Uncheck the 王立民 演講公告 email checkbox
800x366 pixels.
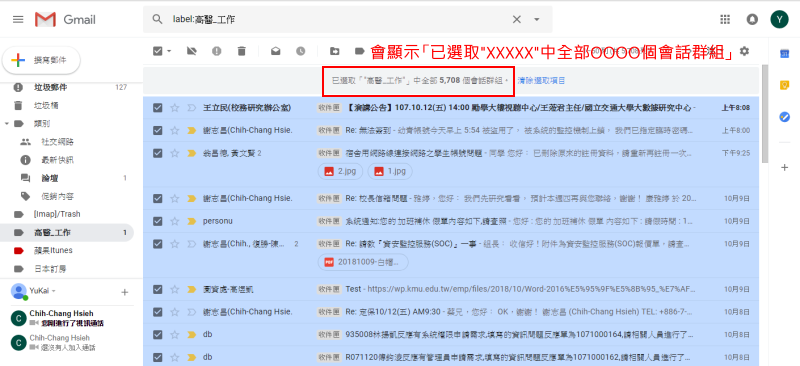158,108
